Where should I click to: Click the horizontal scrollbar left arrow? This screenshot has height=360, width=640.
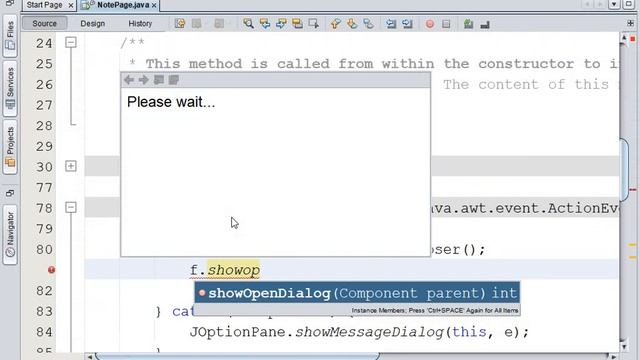click(90, 356)
